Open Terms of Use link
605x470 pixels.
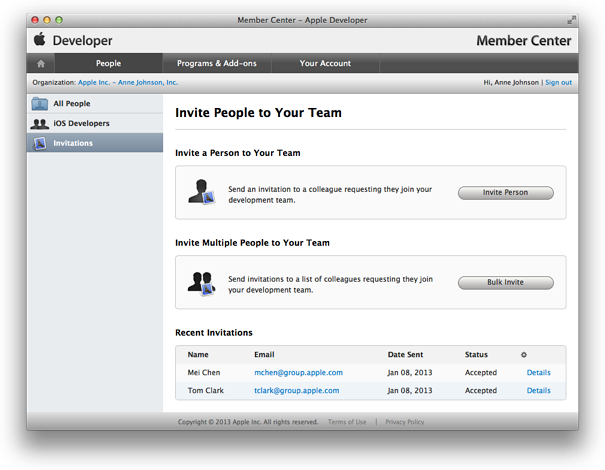(347, 422)
